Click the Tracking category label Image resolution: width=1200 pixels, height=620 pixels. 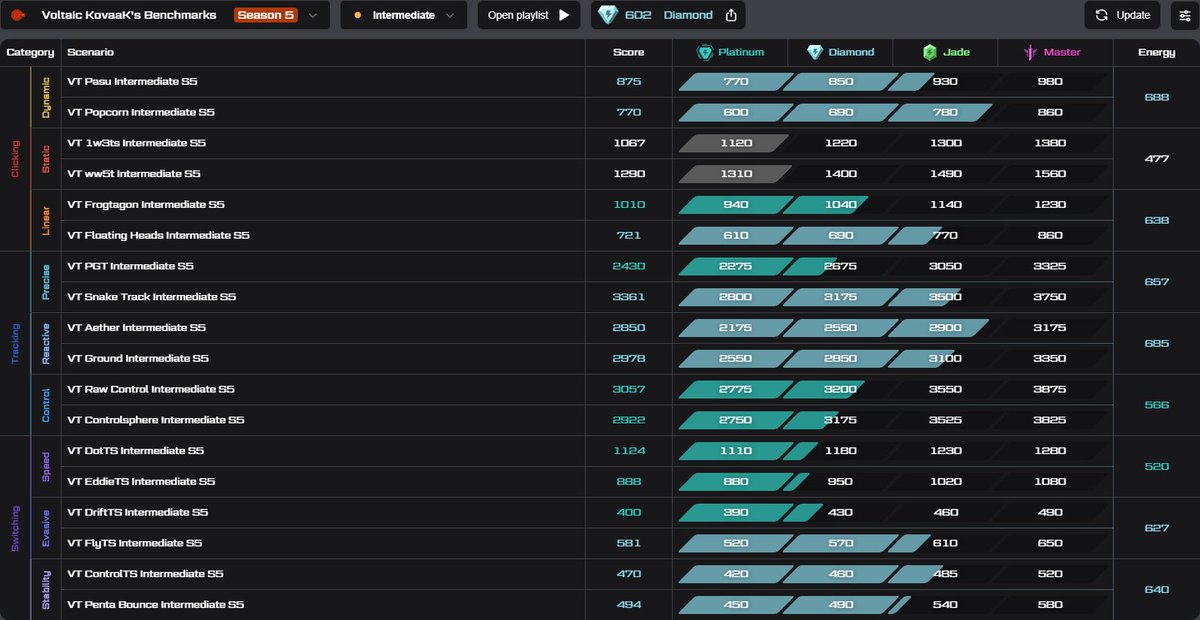click(15, 344)
